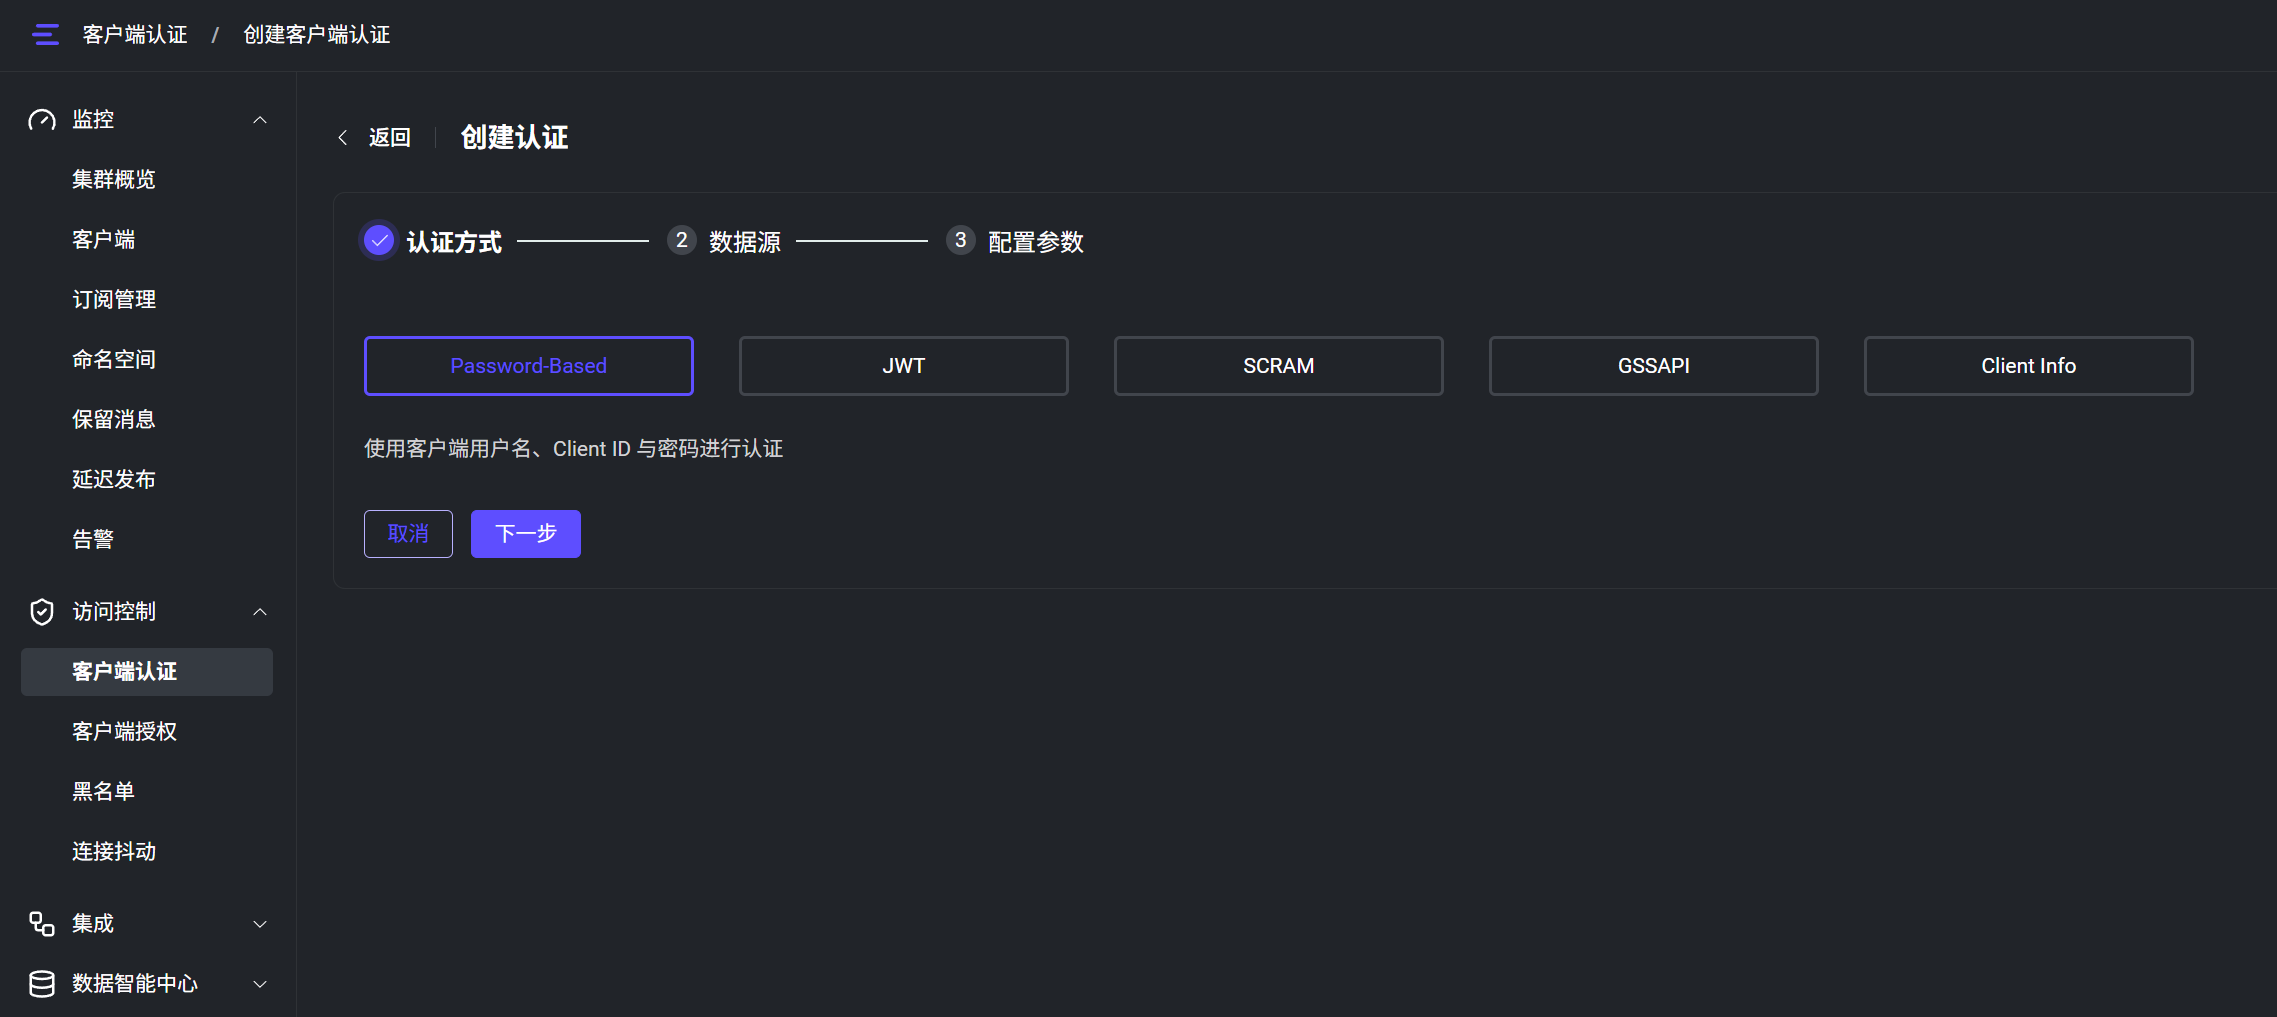Select 客户端认证 in the sidebar
Screen dimensions: 2277x1017
147,672
